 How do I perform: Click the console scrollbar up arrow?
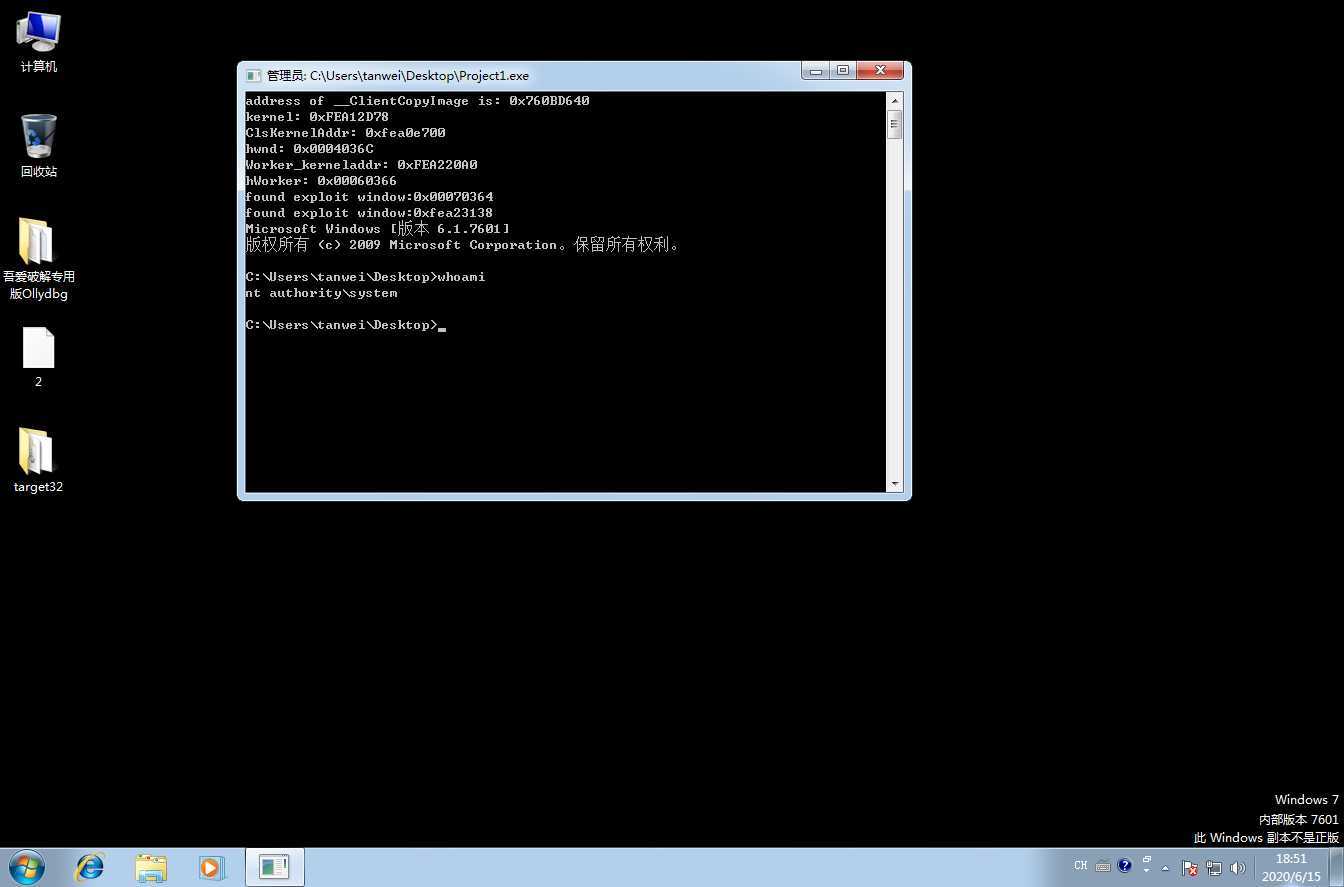894,101
